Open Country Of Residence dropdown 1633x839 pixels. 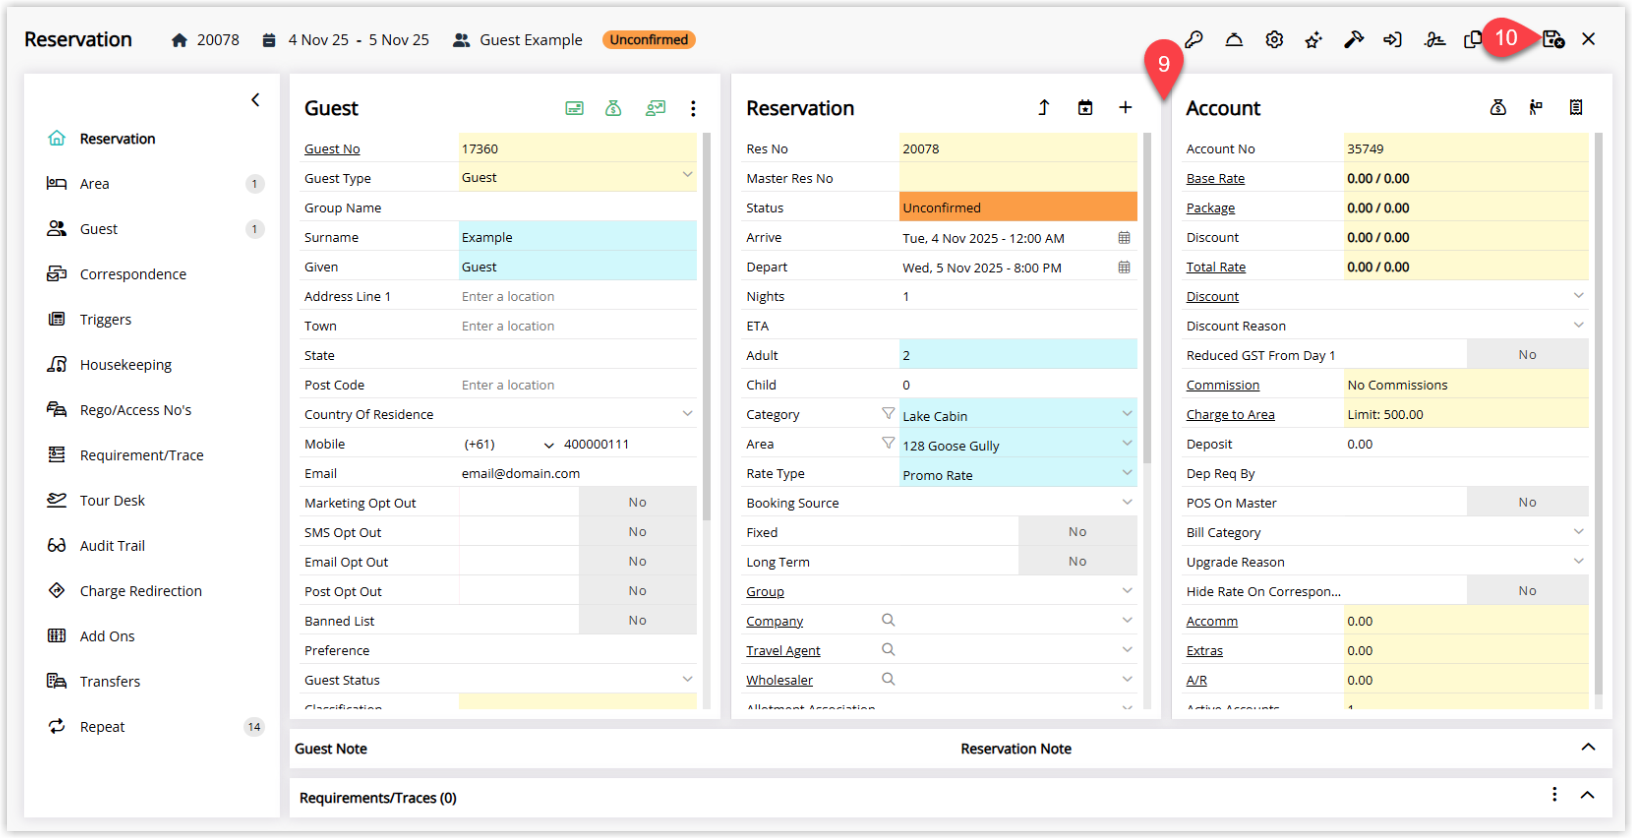(687, 413)
